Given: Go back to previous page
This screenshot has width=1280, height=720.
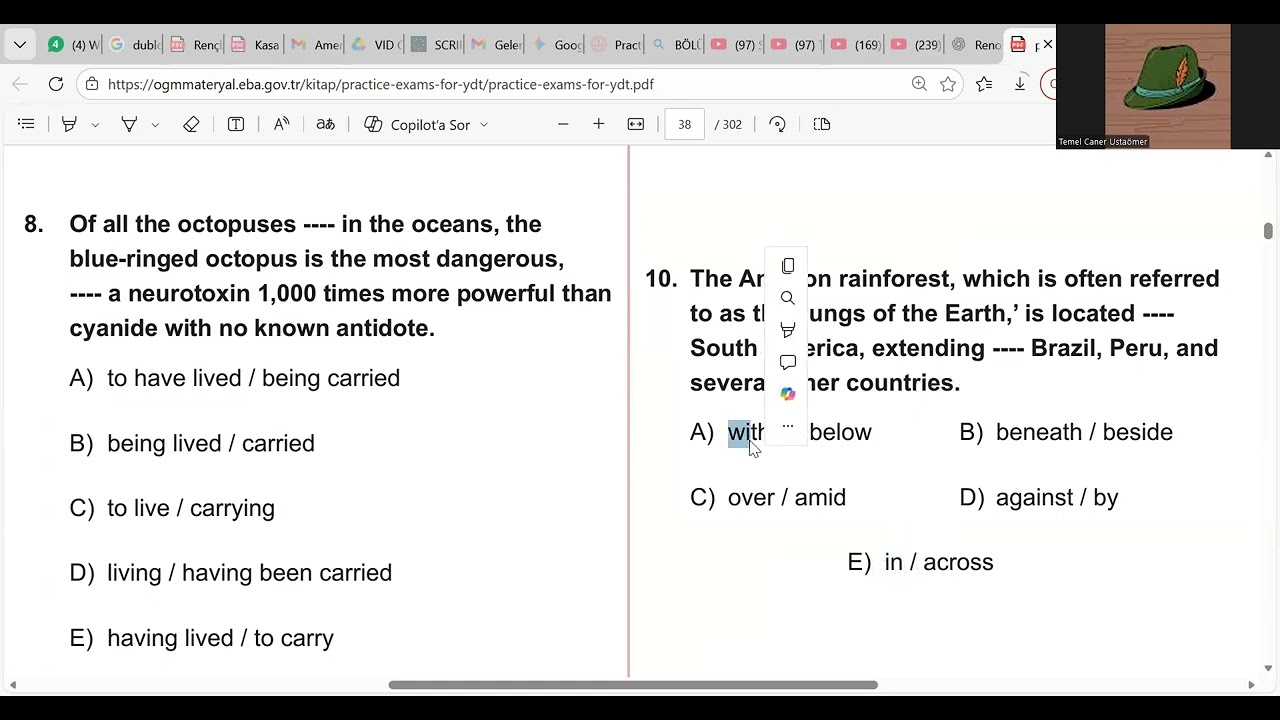Looking at the screenshot, I should [x=20, y=84].
